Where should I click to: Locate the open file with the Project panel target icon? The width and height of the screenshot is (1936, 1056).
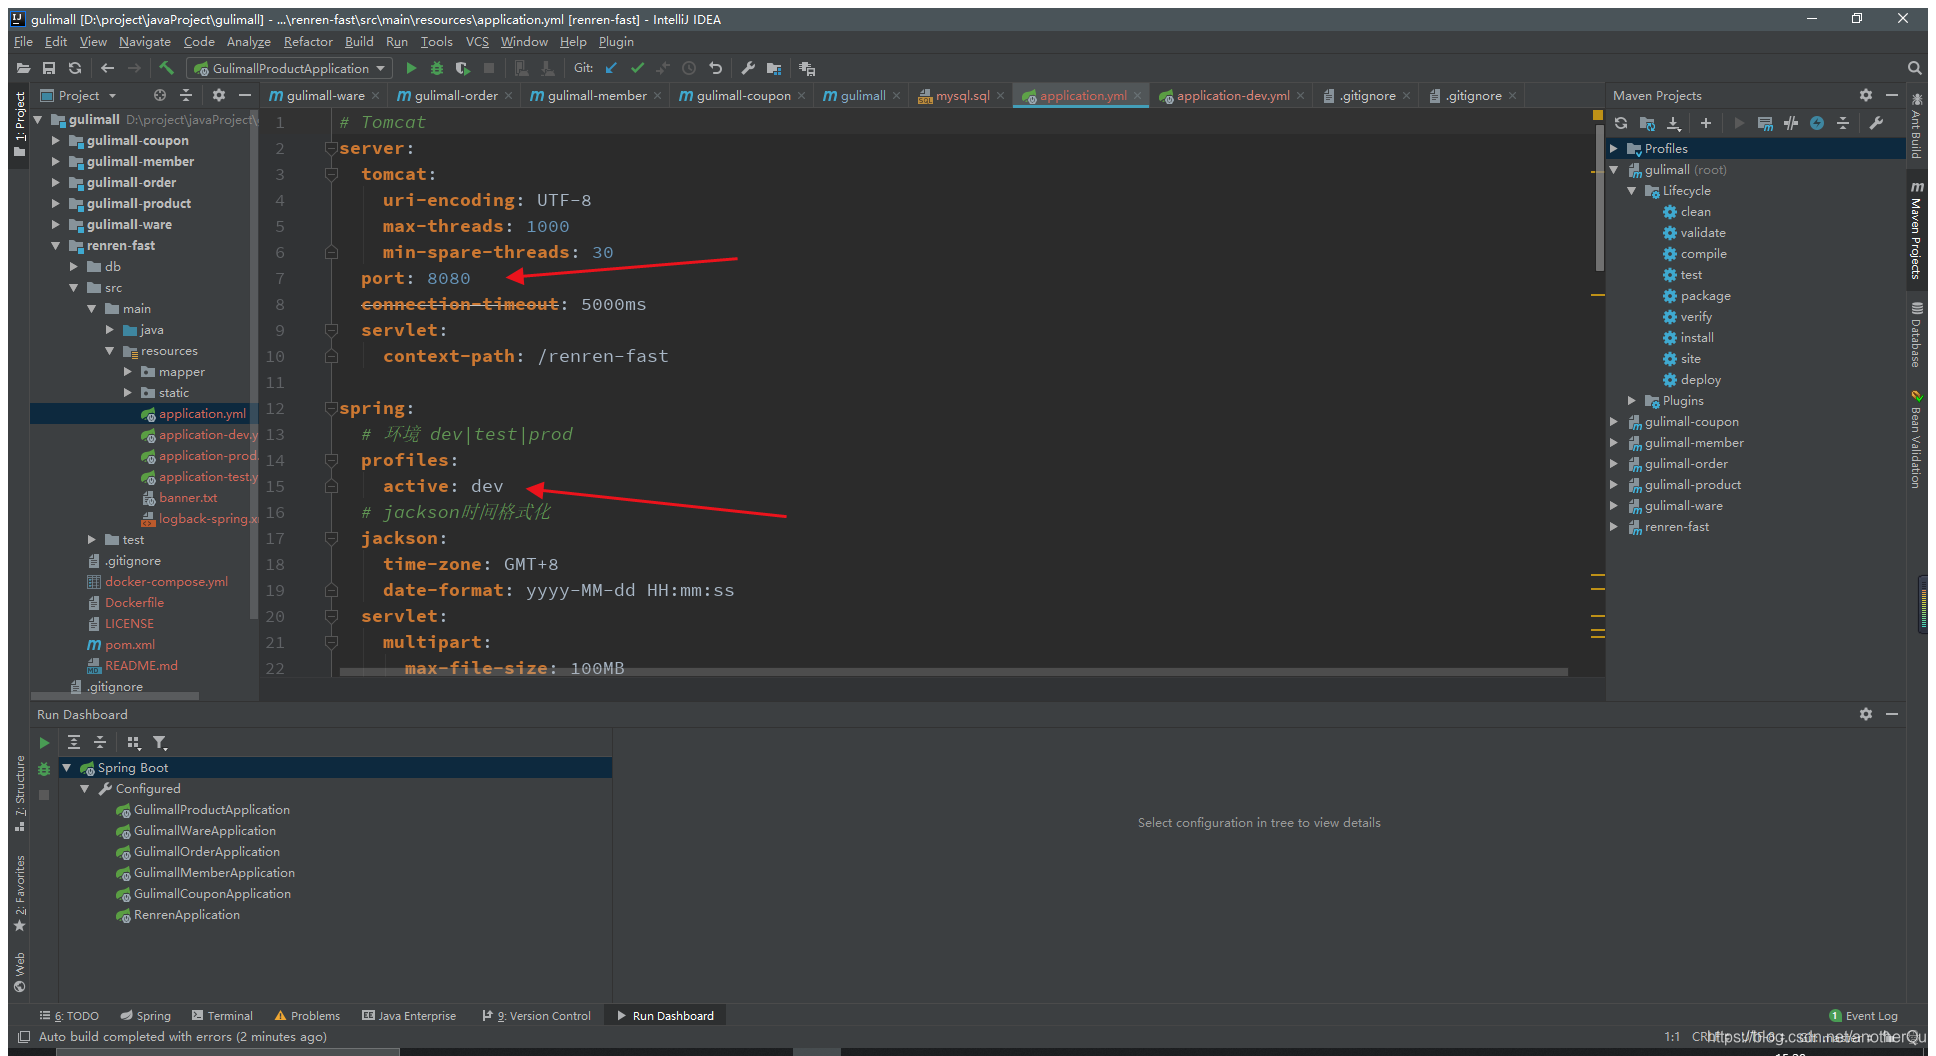[x=160, y=95]
